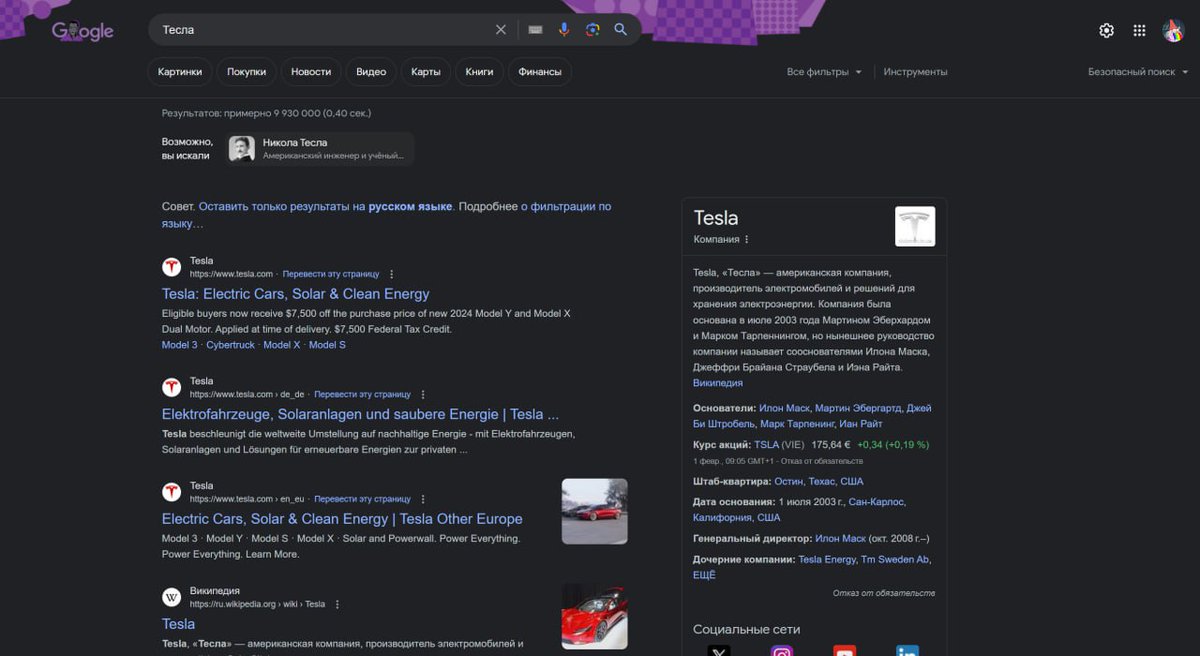1200x656 pixels.
Task: Open search by image (Google Lens) icon
Action: point(593,30)
